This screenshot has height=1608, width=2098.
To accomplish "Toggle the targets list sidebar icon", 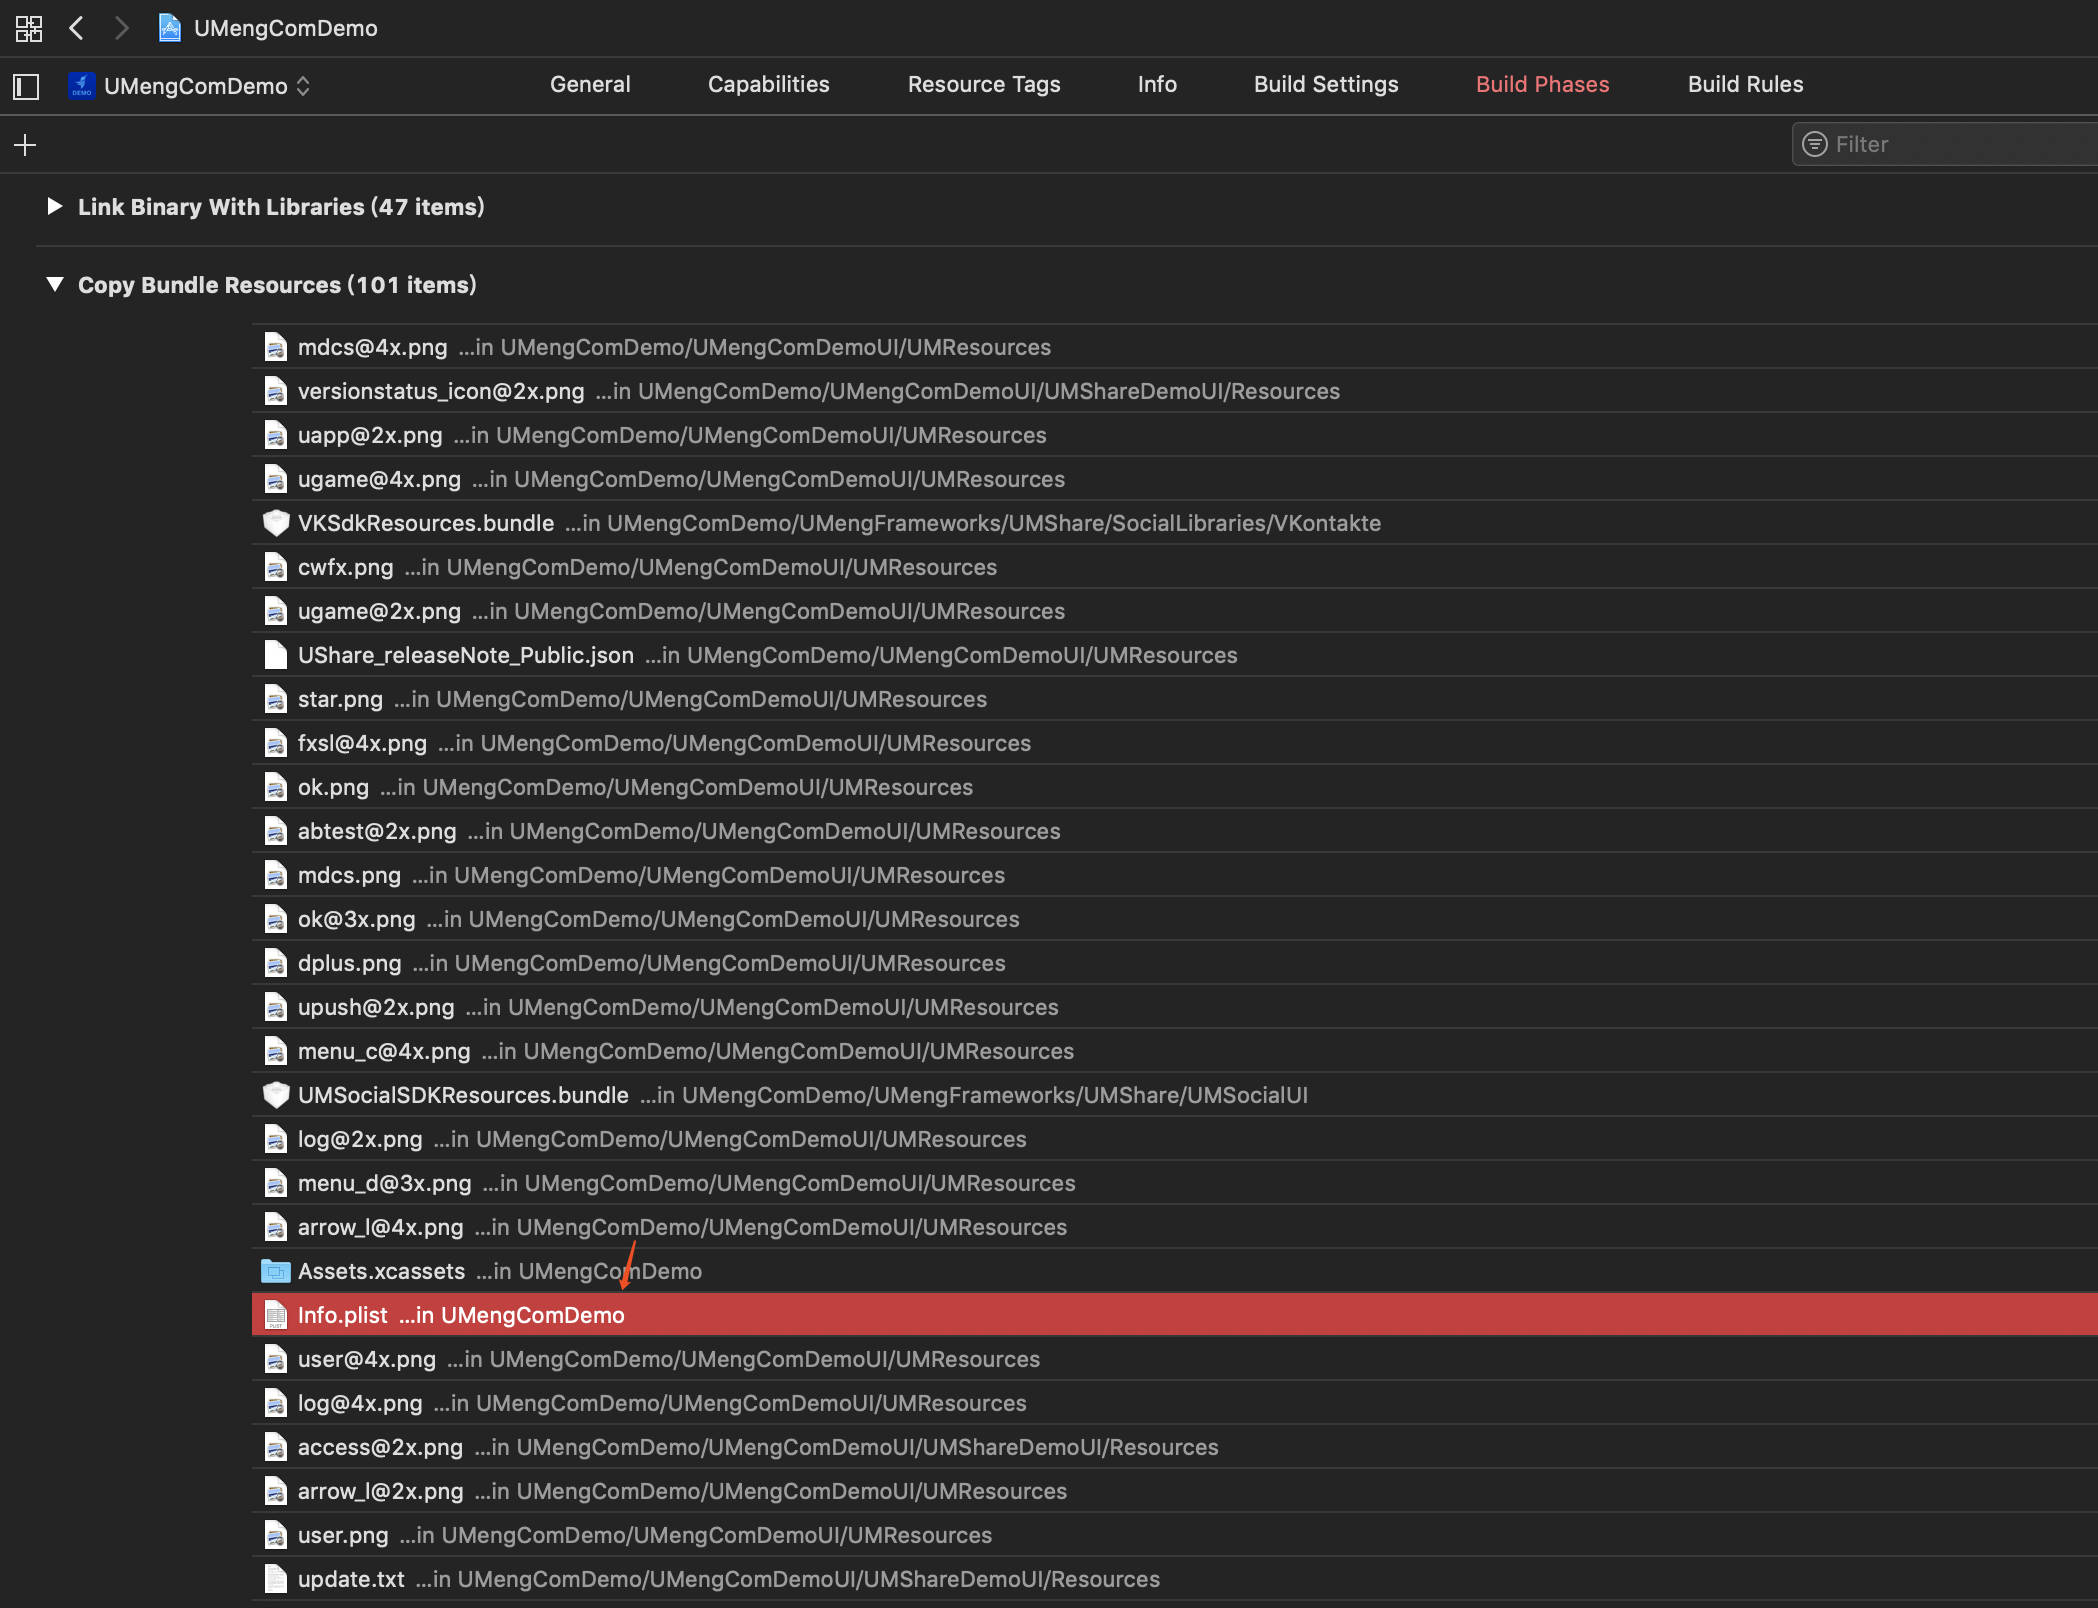I will coord(26,87).
